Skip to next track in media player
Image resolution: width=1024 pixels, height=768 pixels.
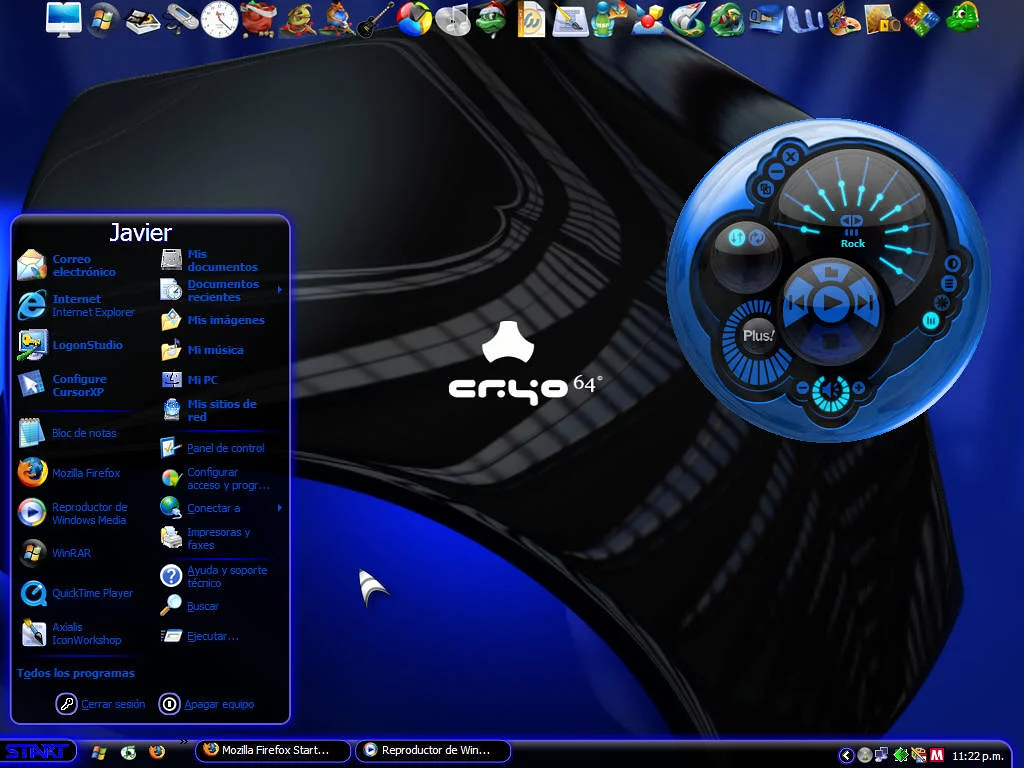point(865,303)
